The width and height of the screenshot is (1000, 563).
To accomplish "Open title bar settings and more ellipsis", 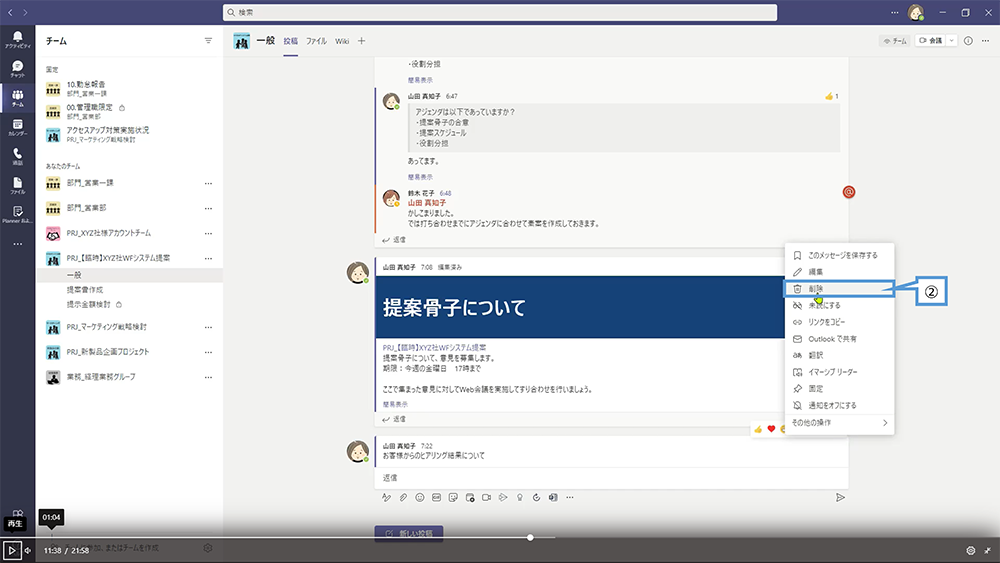I will click(894, 12).
